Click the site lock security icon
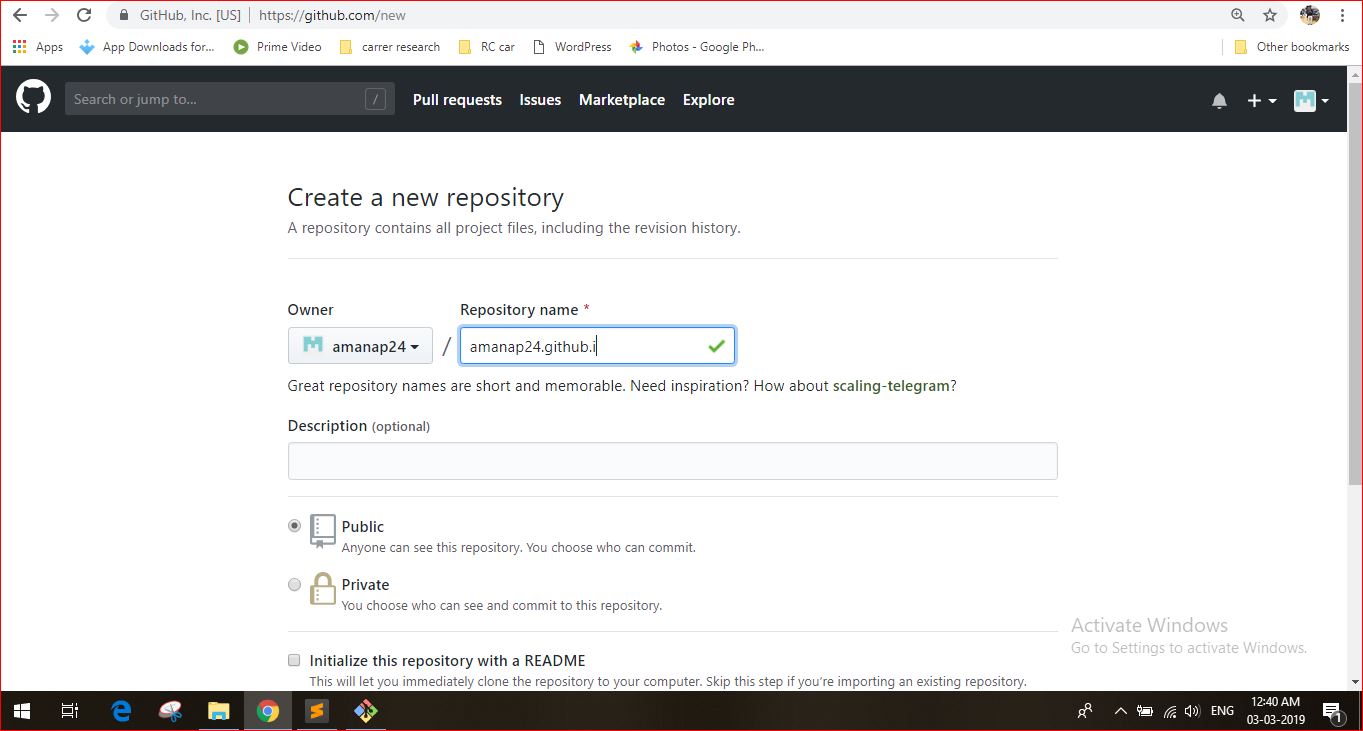The height and width of the screenshot is (731, 1363). (x=124, y=15)
